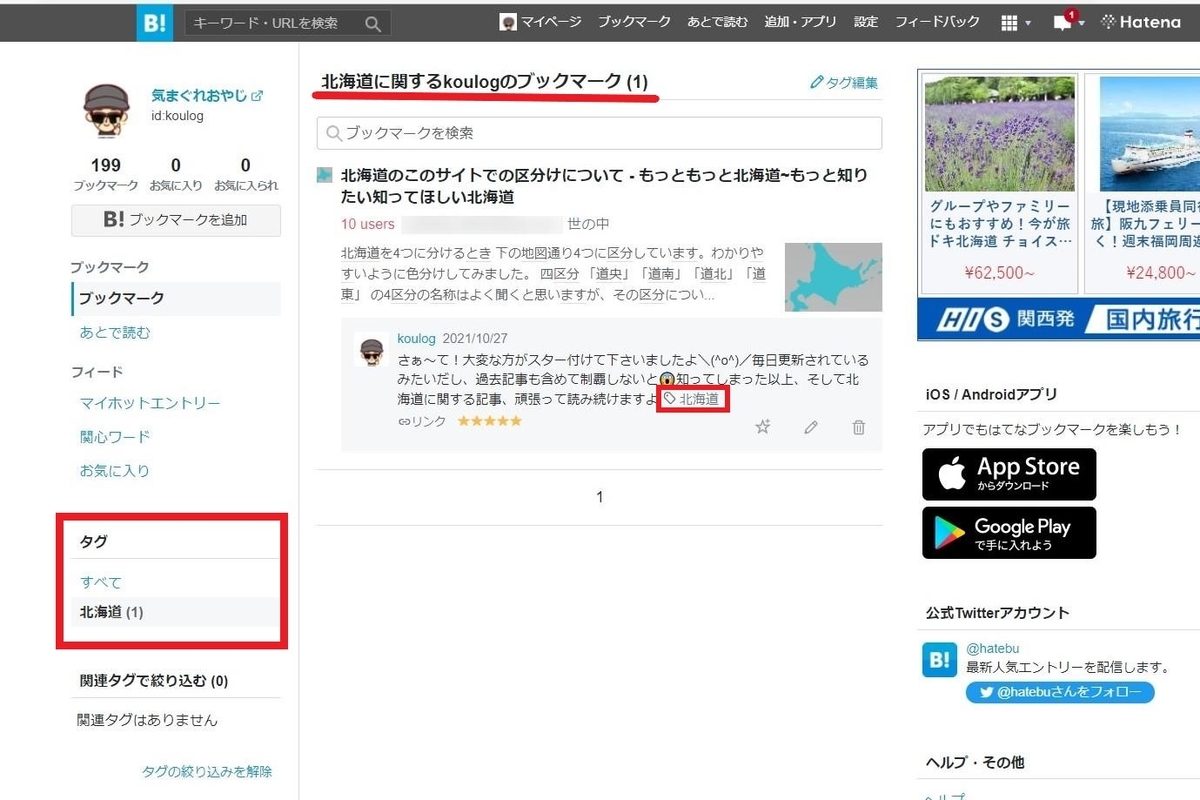Edit the bookmark using the pencil icon
The height and width of the screenshot is (800, 1200).
pos(811,427)
